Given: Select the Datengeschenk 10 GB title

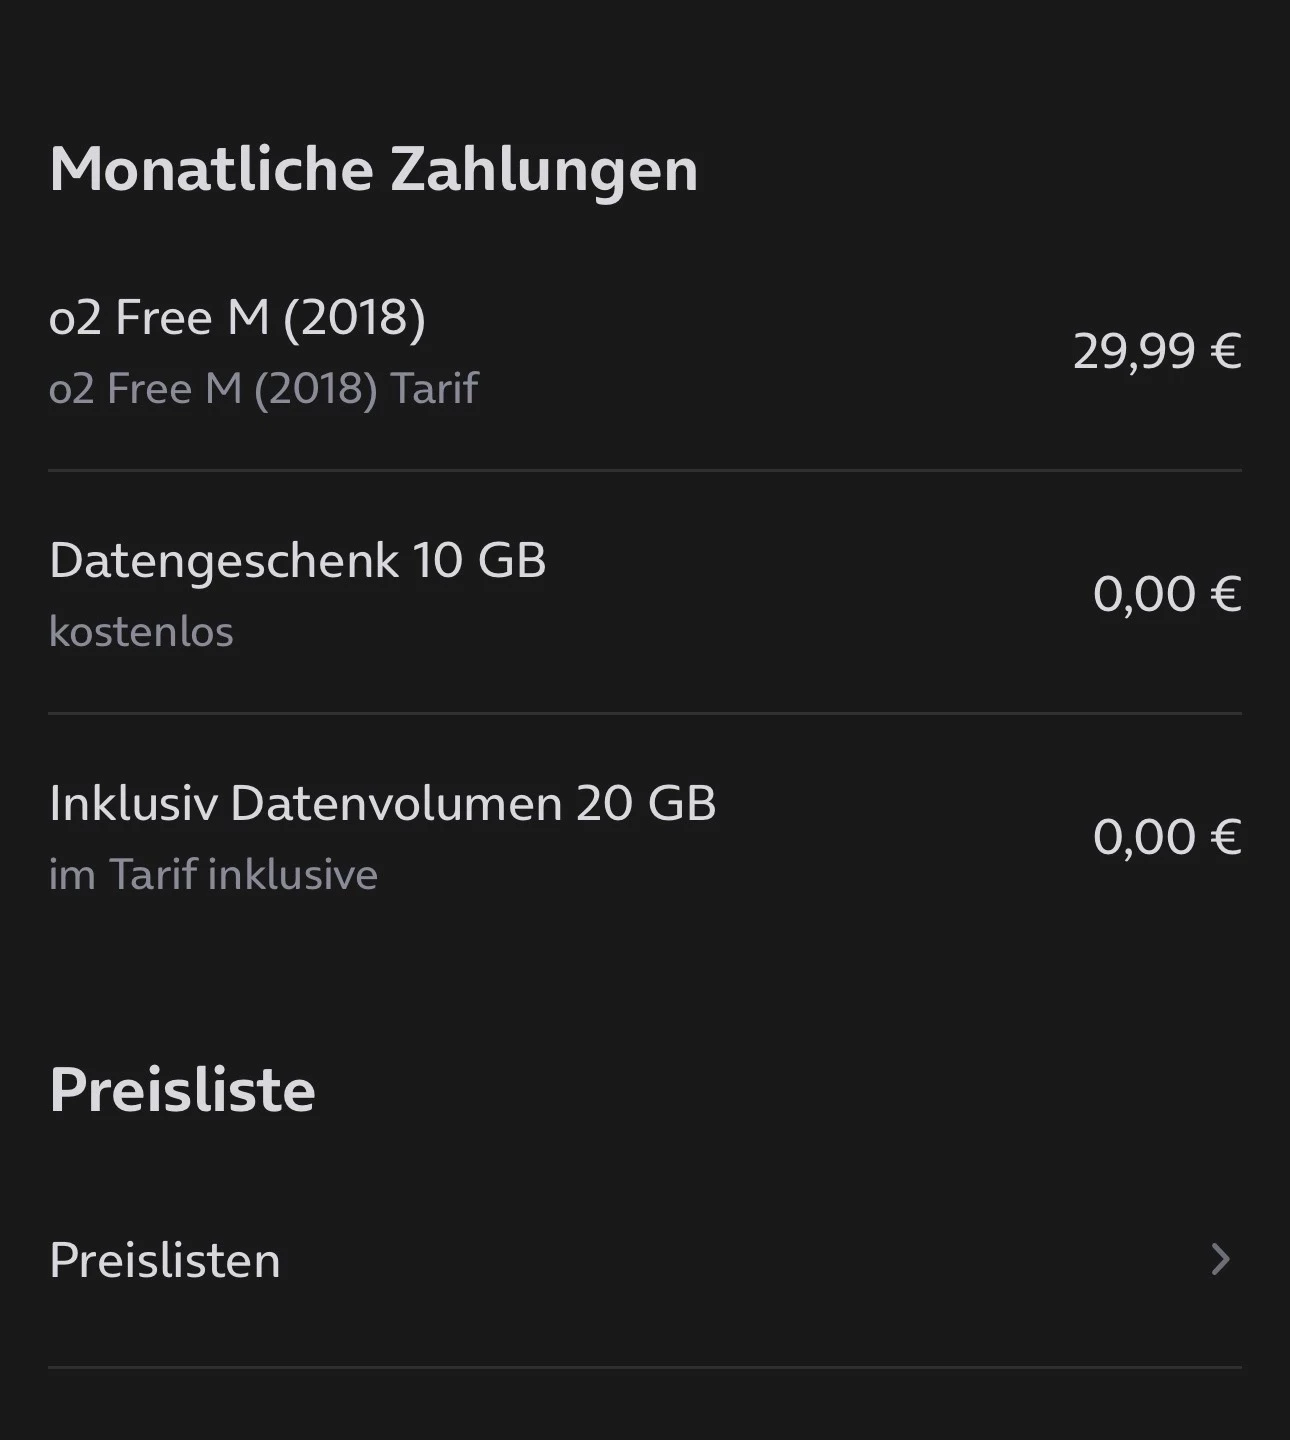Looking at the screenshot, I should (x=297, y=560).
